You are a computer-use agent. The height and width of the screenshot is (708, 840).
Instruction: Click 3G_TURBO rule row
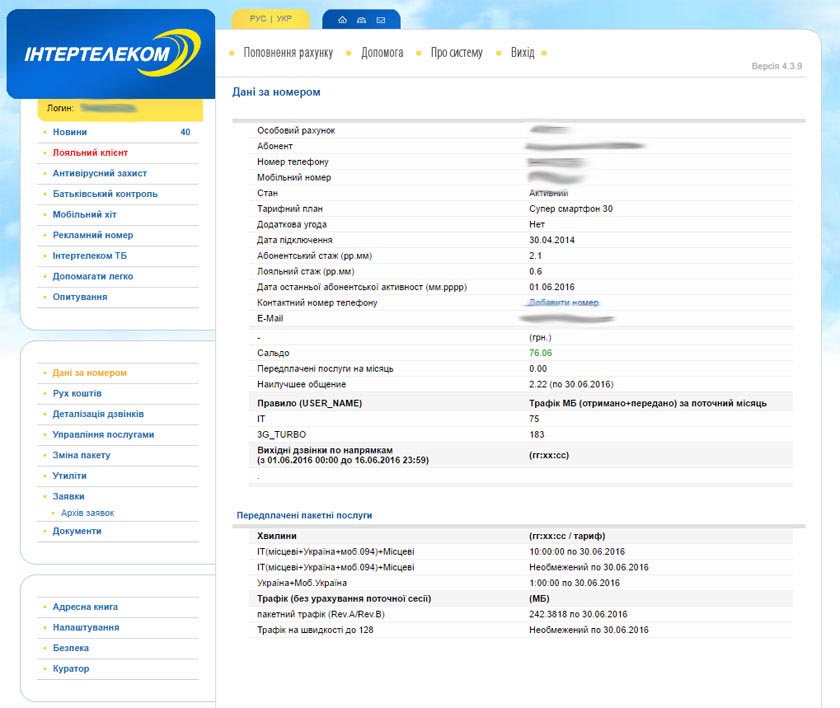(x=521, y=434)
